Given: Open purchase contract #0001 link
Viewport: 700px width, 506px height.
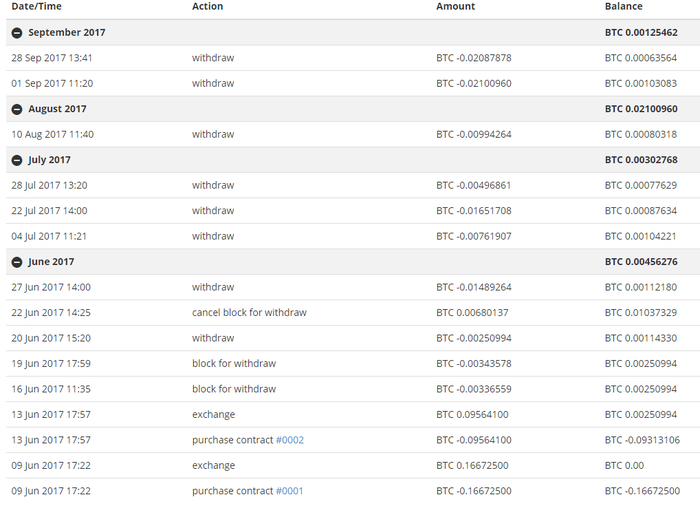Looking at the screenshot, I should pyautogui.click(x=289, y=491).
